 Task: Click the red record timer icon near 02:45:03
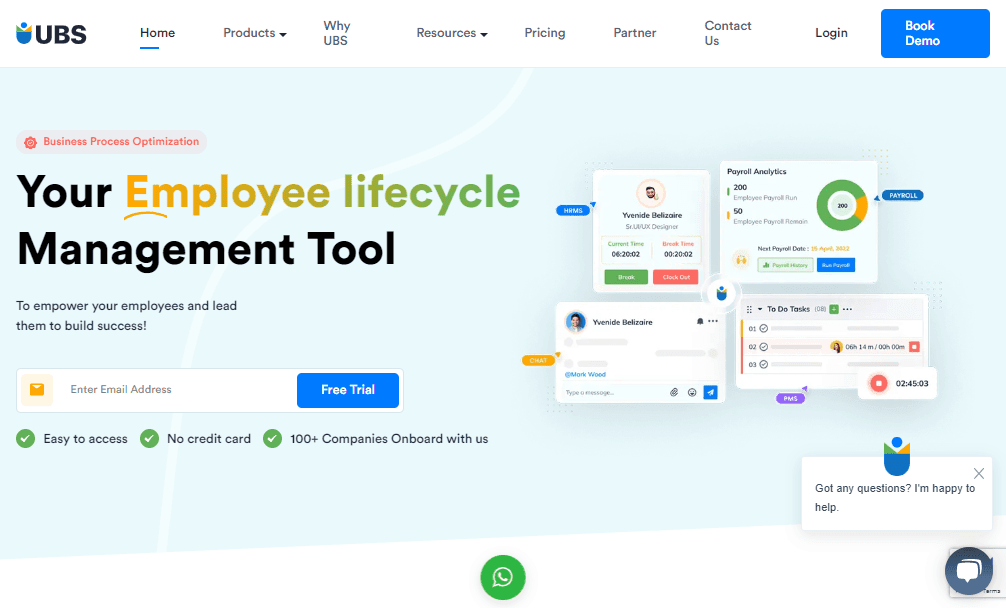pyautogui.click(x=878, y=384)
